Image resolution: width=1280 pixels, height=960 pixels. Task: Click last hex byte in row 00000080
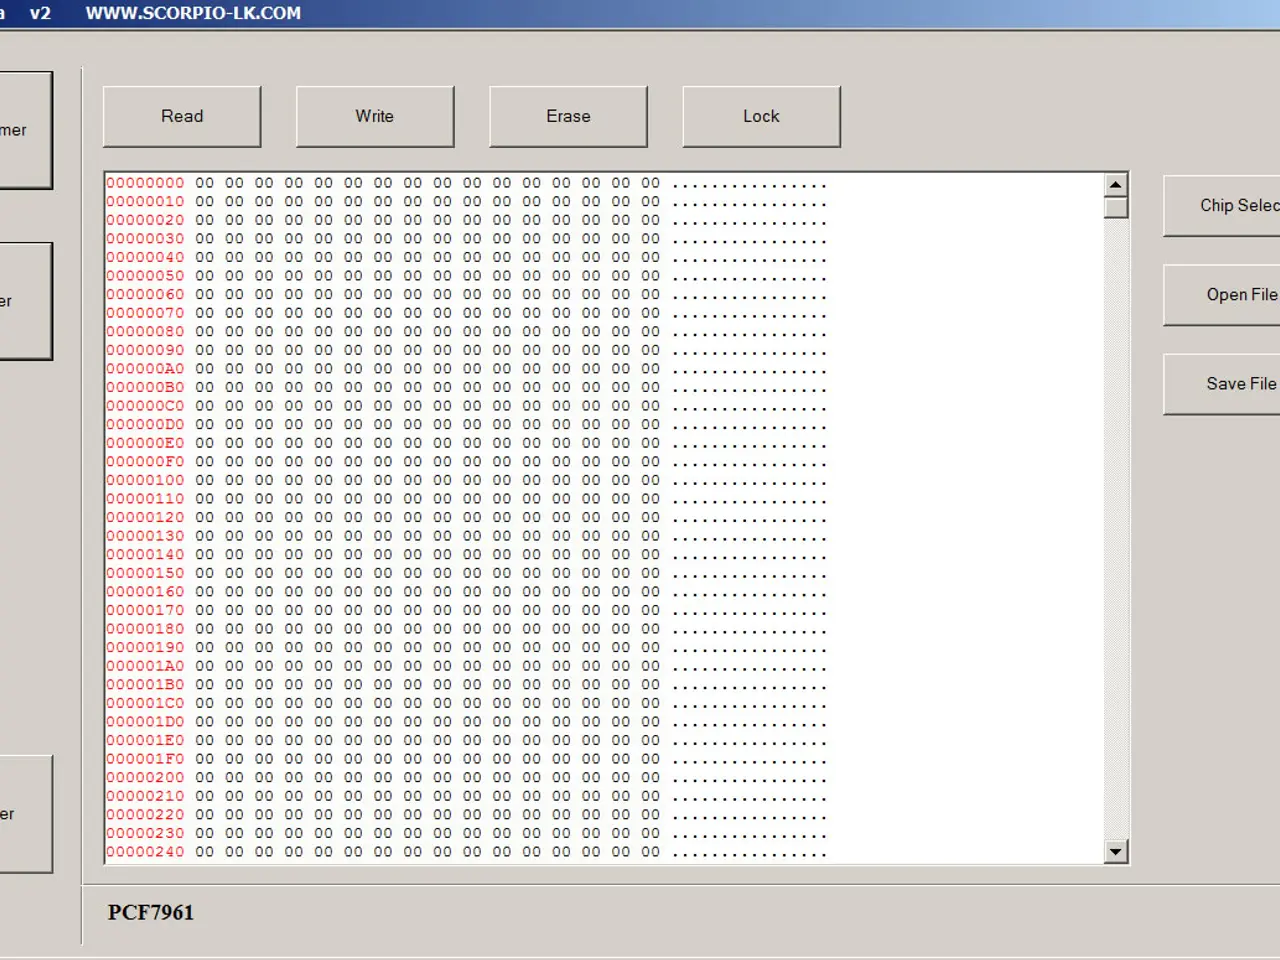tap(651, 332)
